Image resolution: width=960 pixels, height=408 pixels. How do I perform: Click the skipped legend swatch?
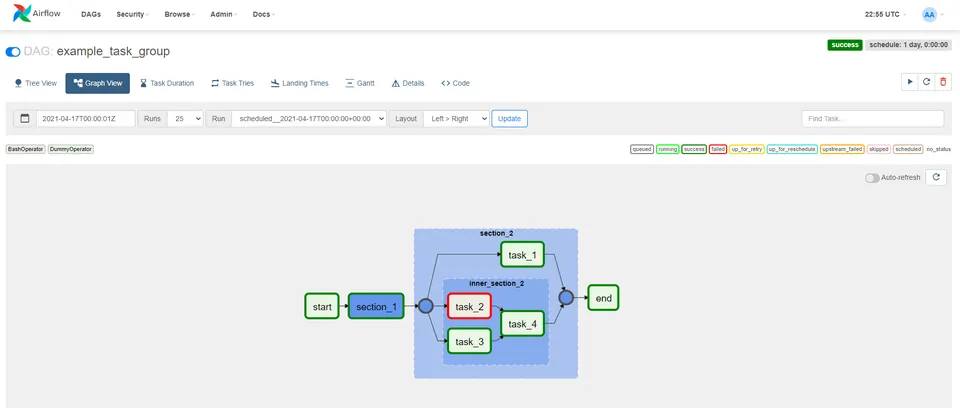click(x=879, y=149)
